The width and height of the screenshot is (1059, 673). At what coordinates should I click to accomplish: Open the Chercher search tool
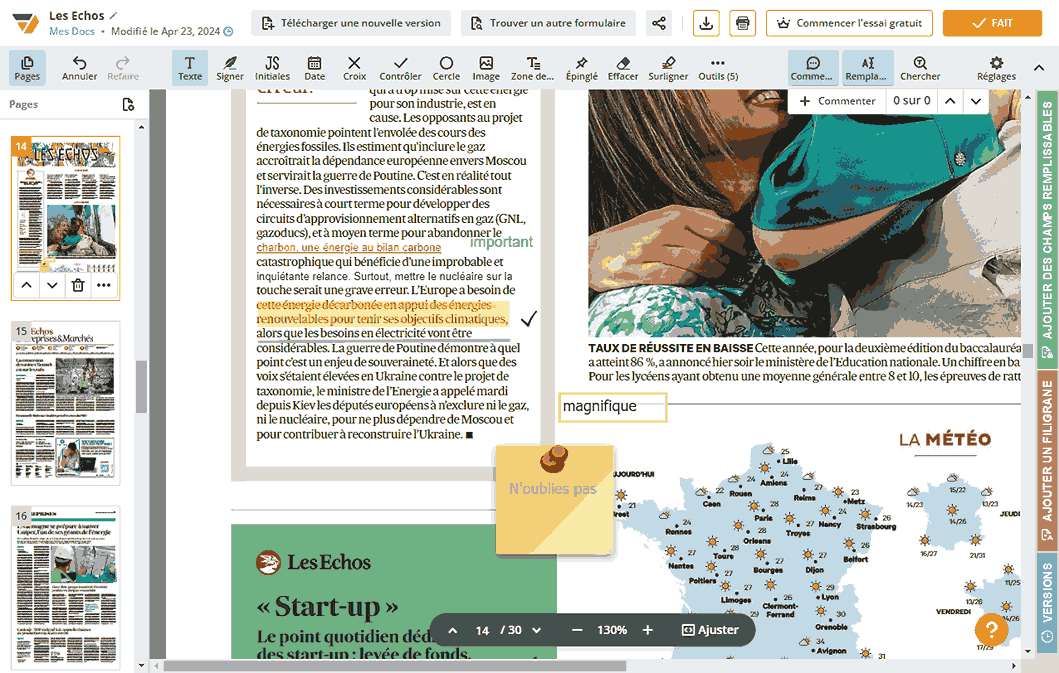pos(920,68)
